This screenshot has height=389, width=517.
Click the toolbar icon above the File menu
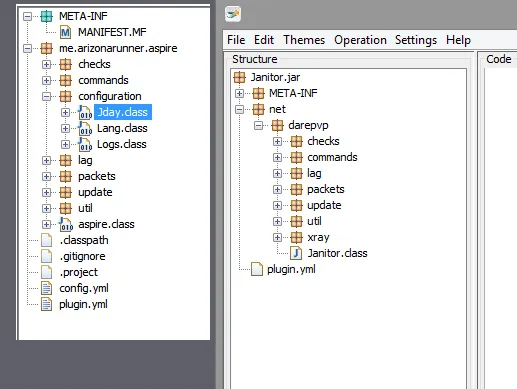pos(233,14)
